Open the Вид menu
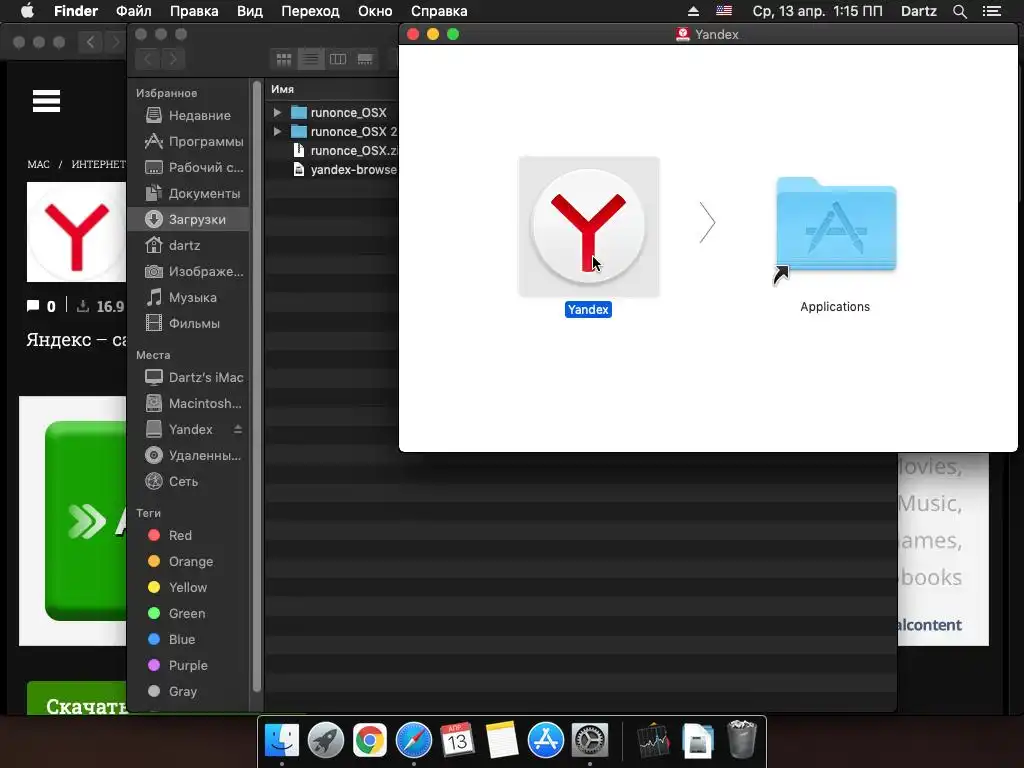The image size is (1024, 768). (x=249, y=11)
